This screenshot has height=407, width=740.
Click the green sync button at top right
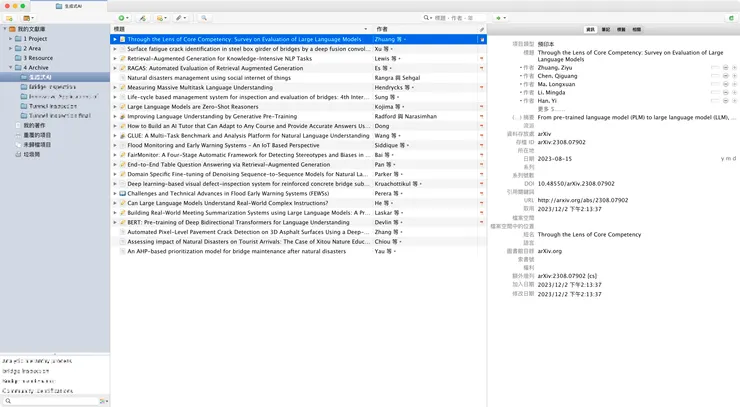[x=731, y=18]
